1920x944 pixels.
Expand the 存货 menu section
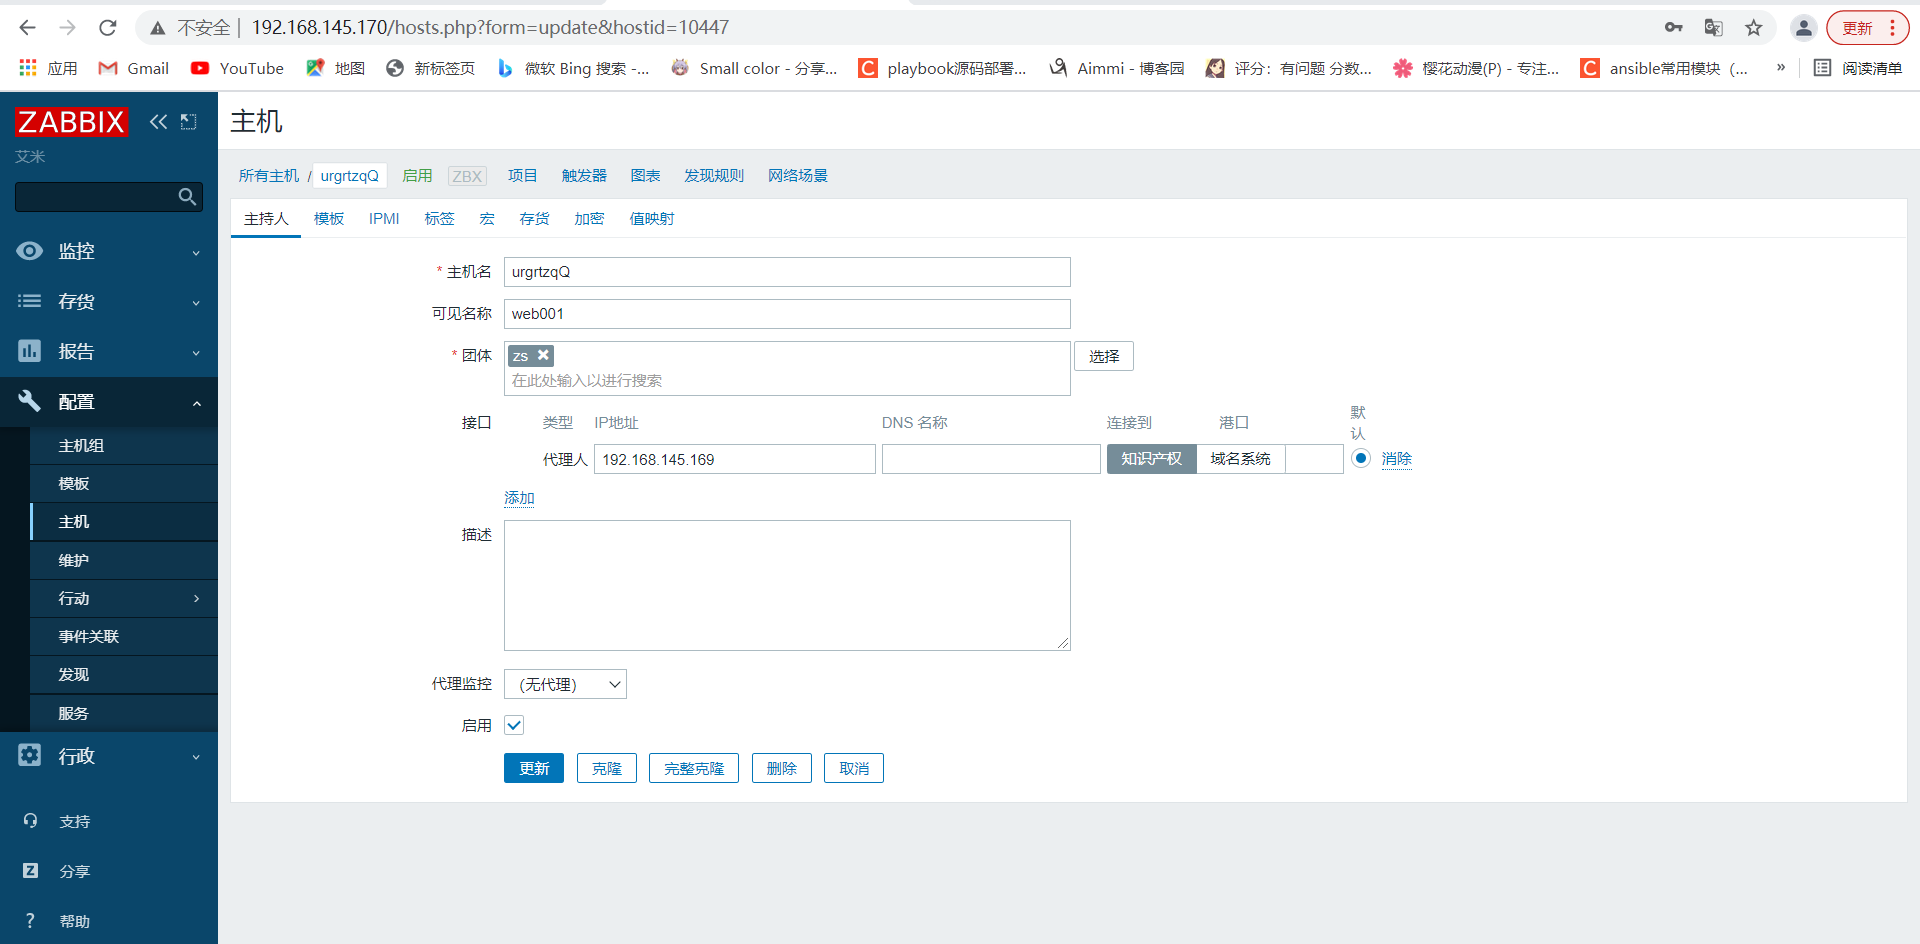tap(196, 303)
